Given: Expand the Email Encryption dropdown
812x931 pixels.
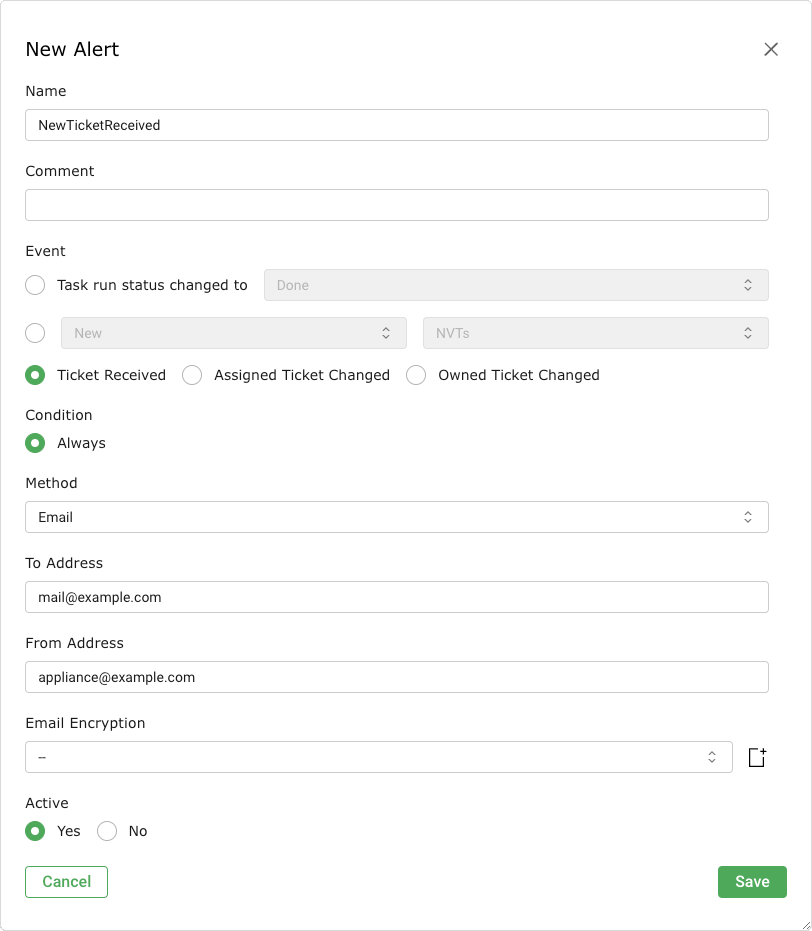Looking at the screenshot, I should pos(378,757).
